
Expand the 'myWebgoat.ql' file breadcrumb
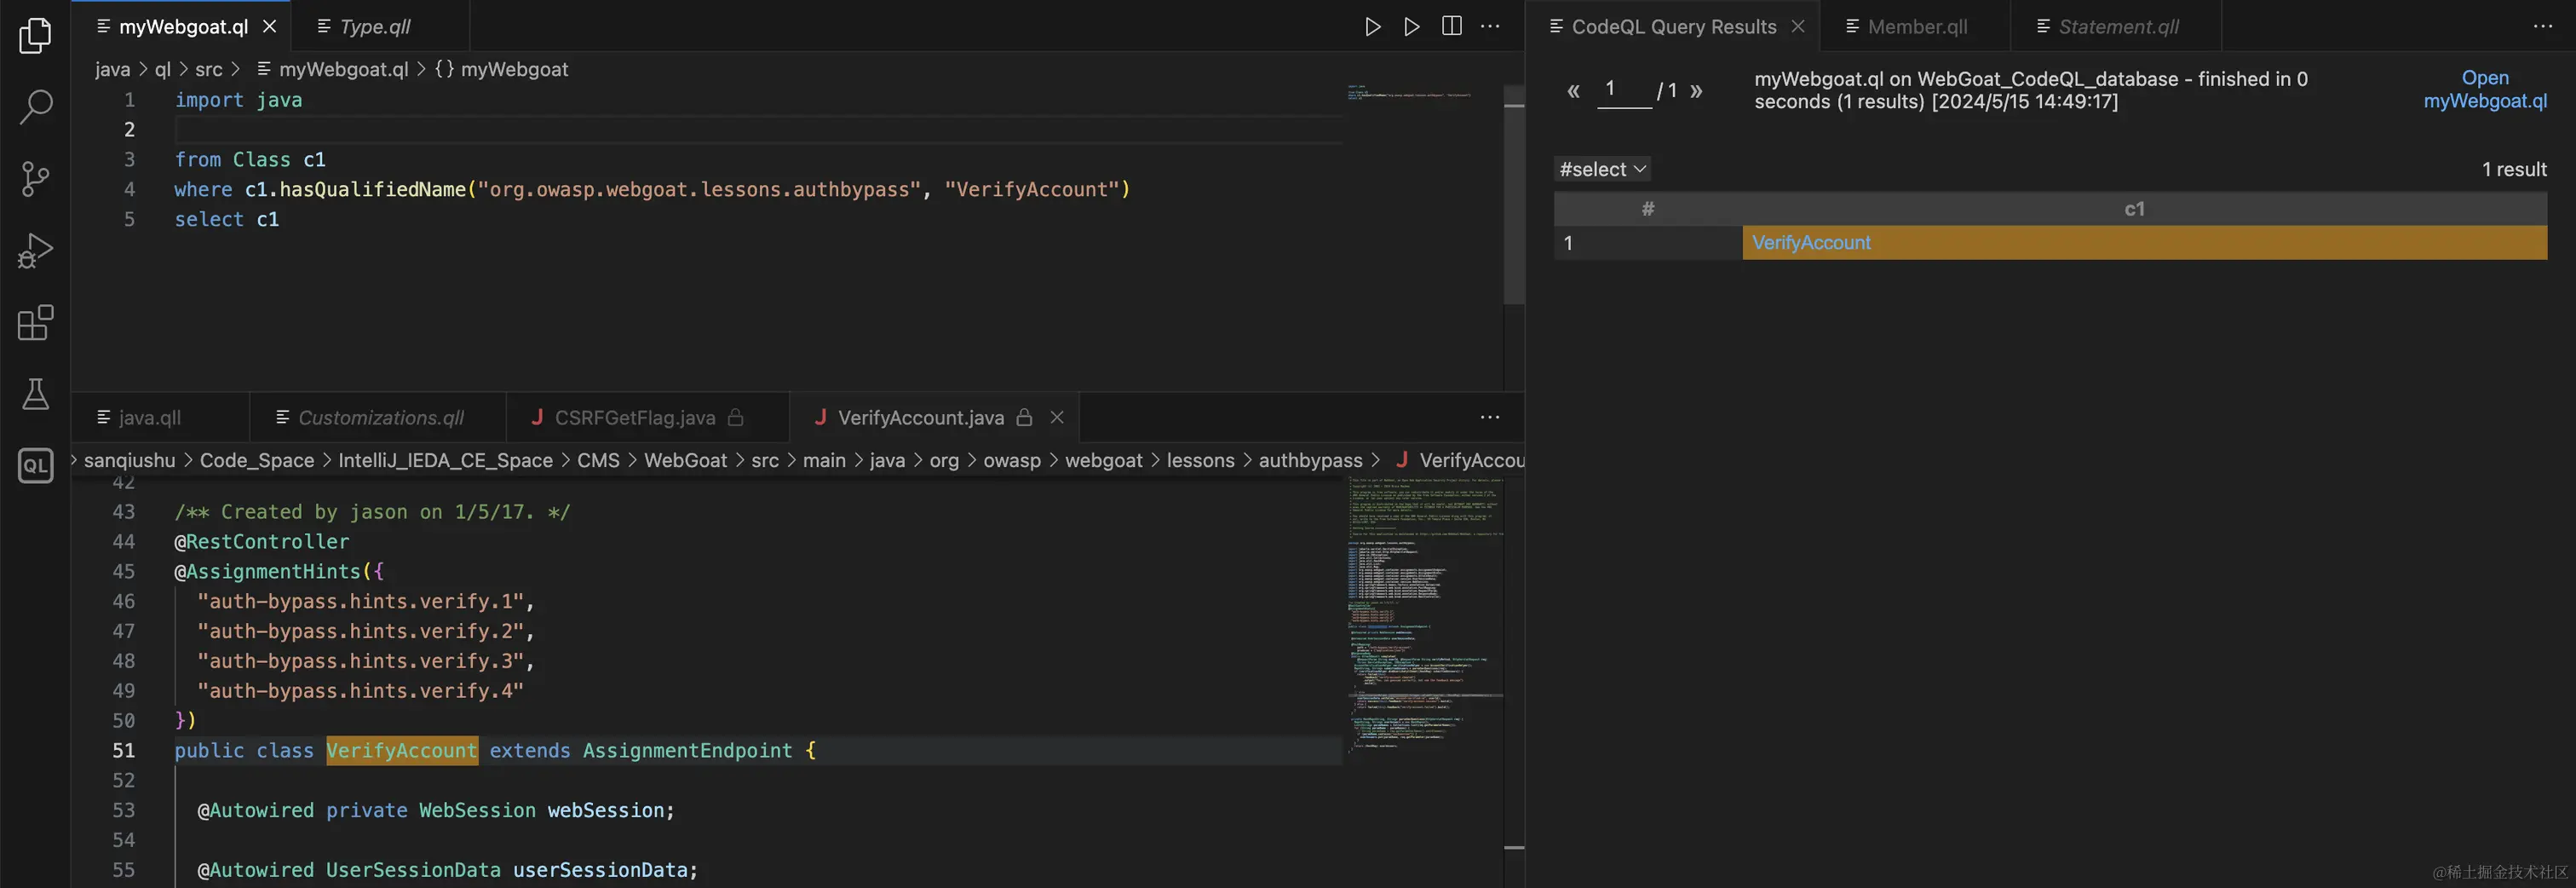point(333,69)
